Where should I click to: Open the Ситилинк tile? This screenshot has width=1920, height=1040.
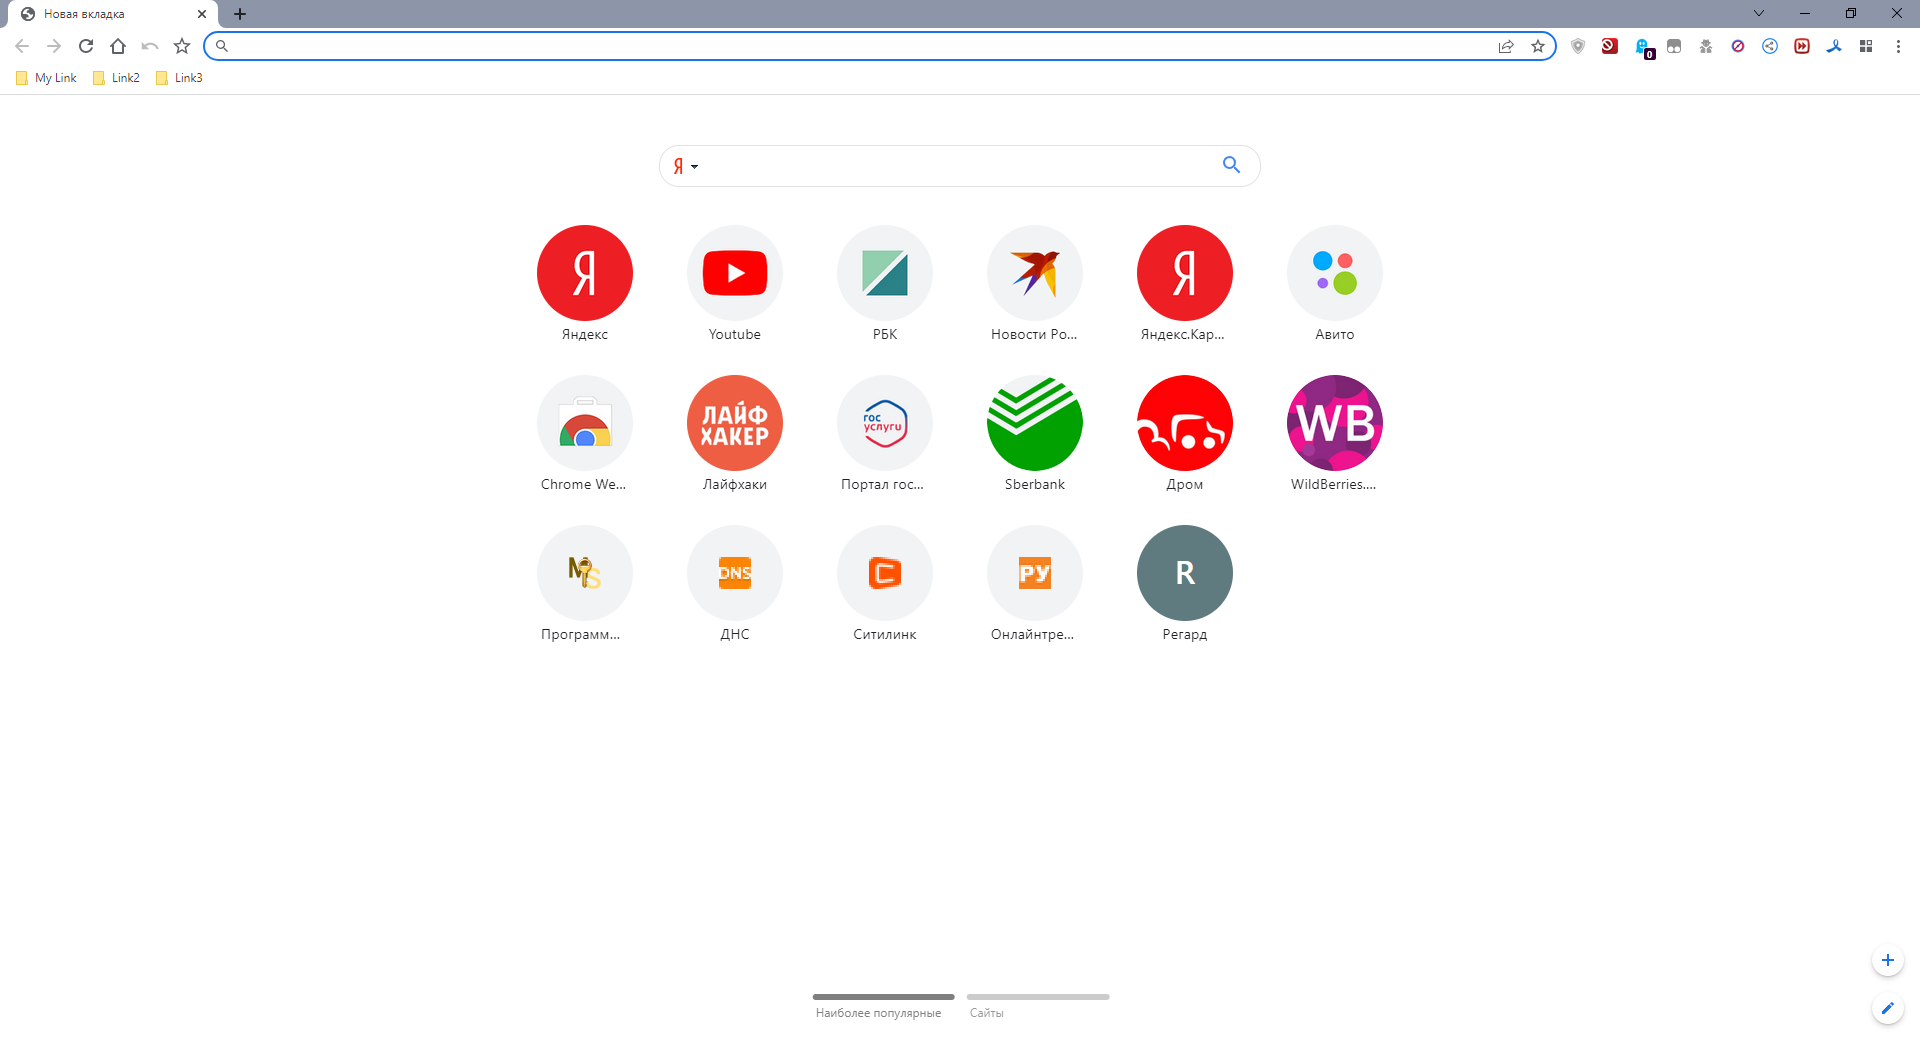point(885,573)
